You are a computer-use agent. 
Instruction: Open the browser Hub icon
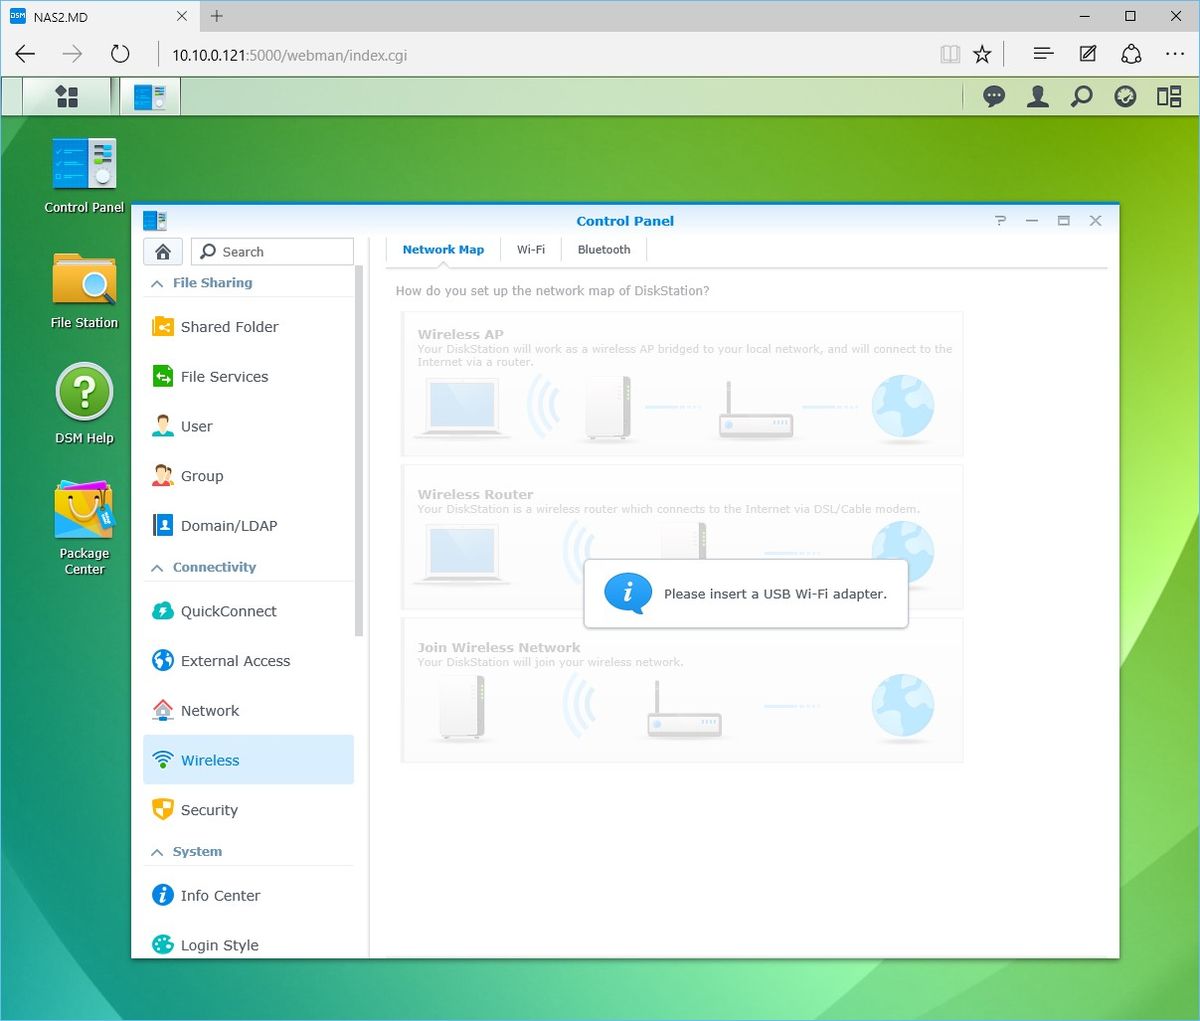coord(1043,55)
